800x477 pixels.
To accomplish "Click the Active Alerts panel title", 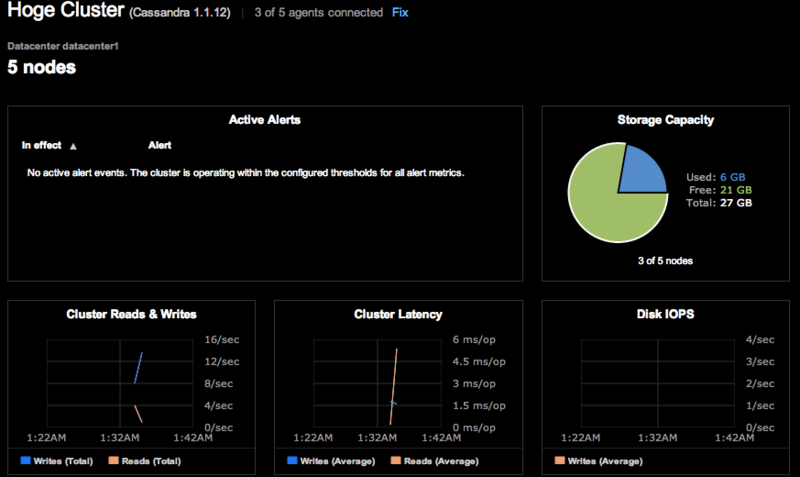I will click(x=264, y=120).
